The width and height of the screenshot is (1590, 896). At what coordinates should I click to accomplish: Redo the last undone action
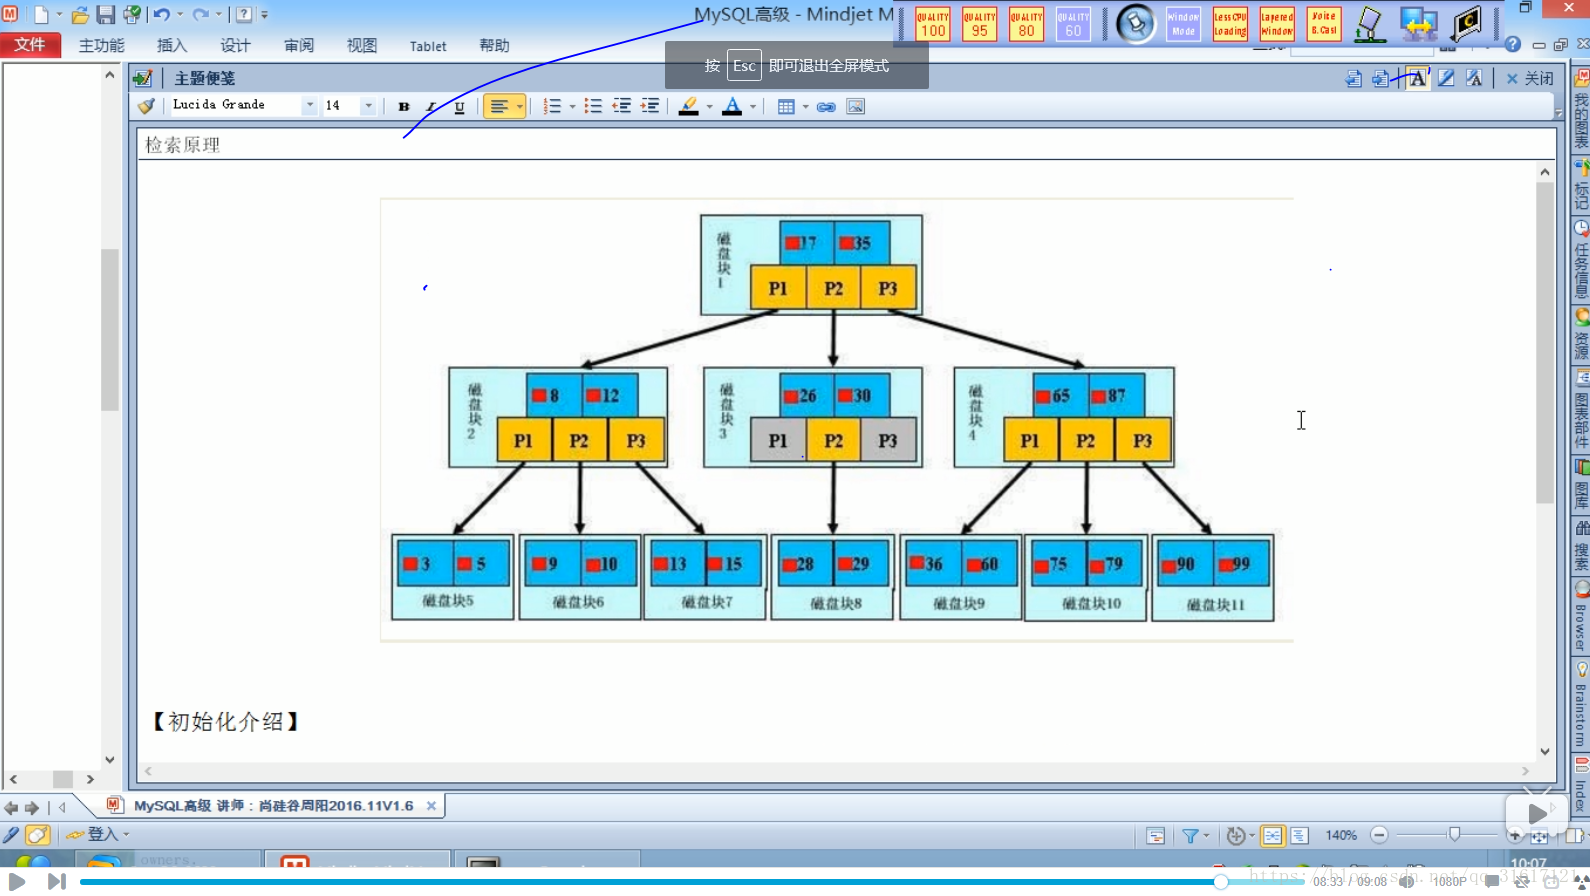pyautogui.click(x=200, y=15)
